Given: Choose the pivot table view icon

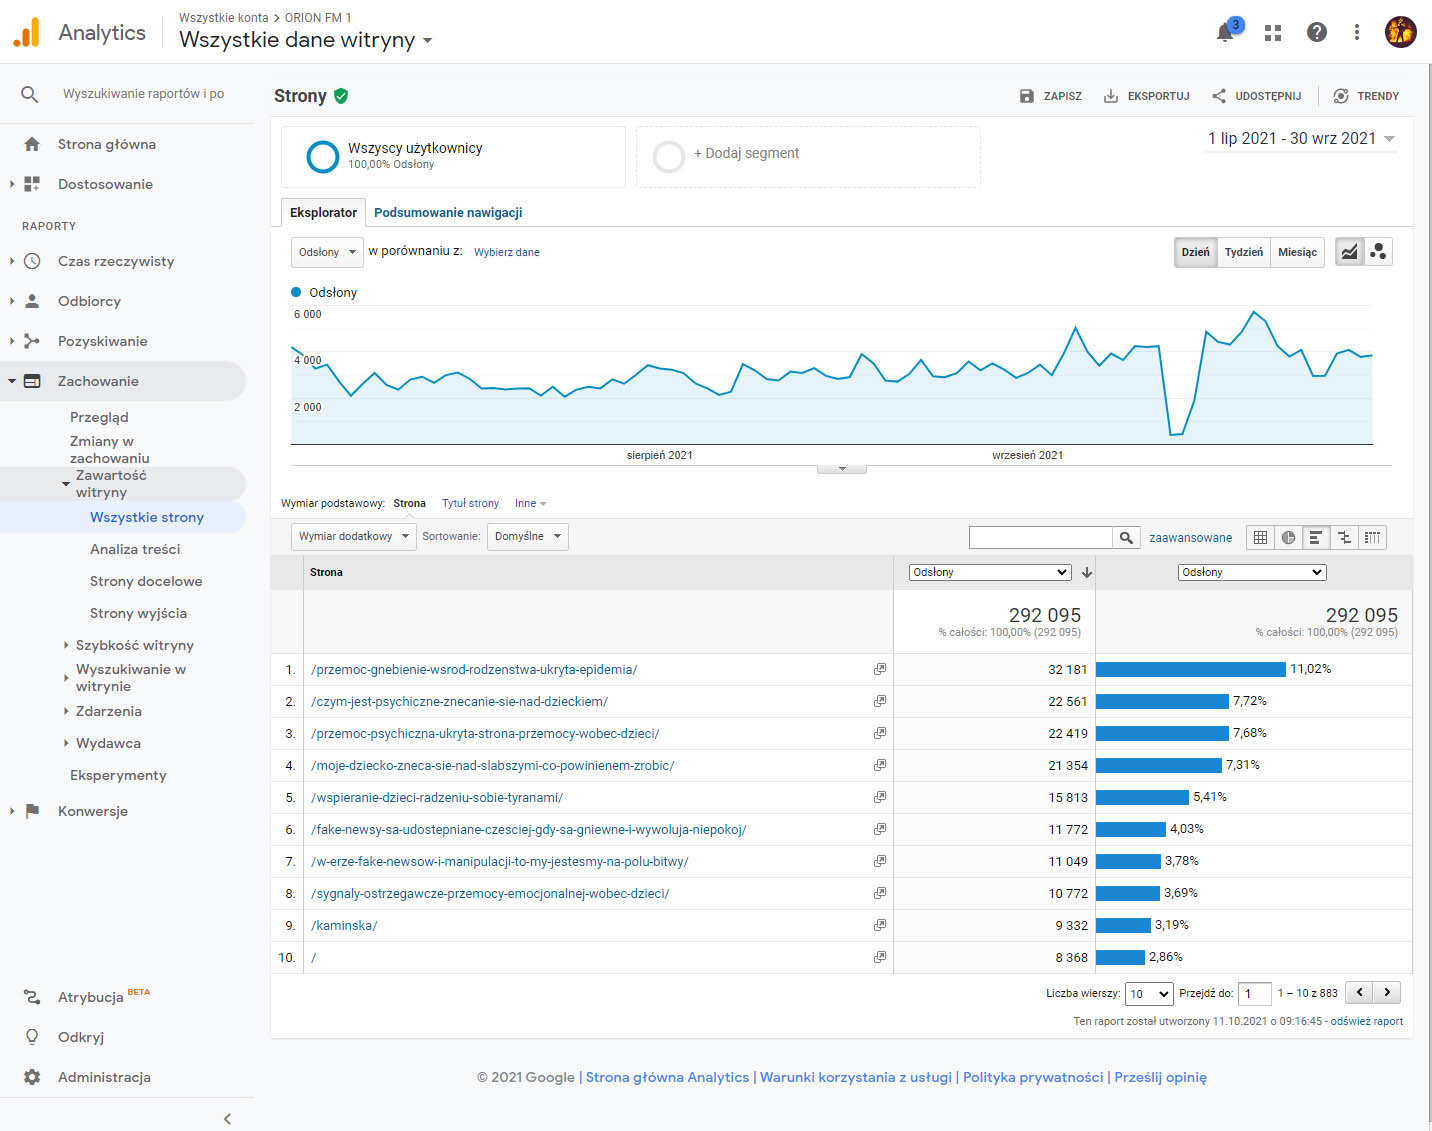Looking at the screenshot, I should (1372, 538).
